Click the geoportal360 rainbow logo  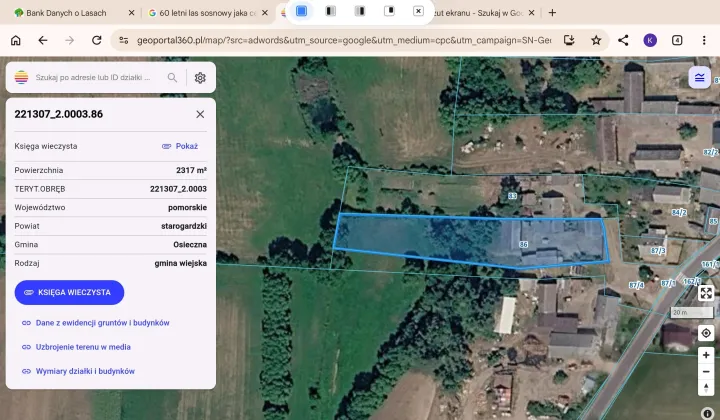coord(21,78)
